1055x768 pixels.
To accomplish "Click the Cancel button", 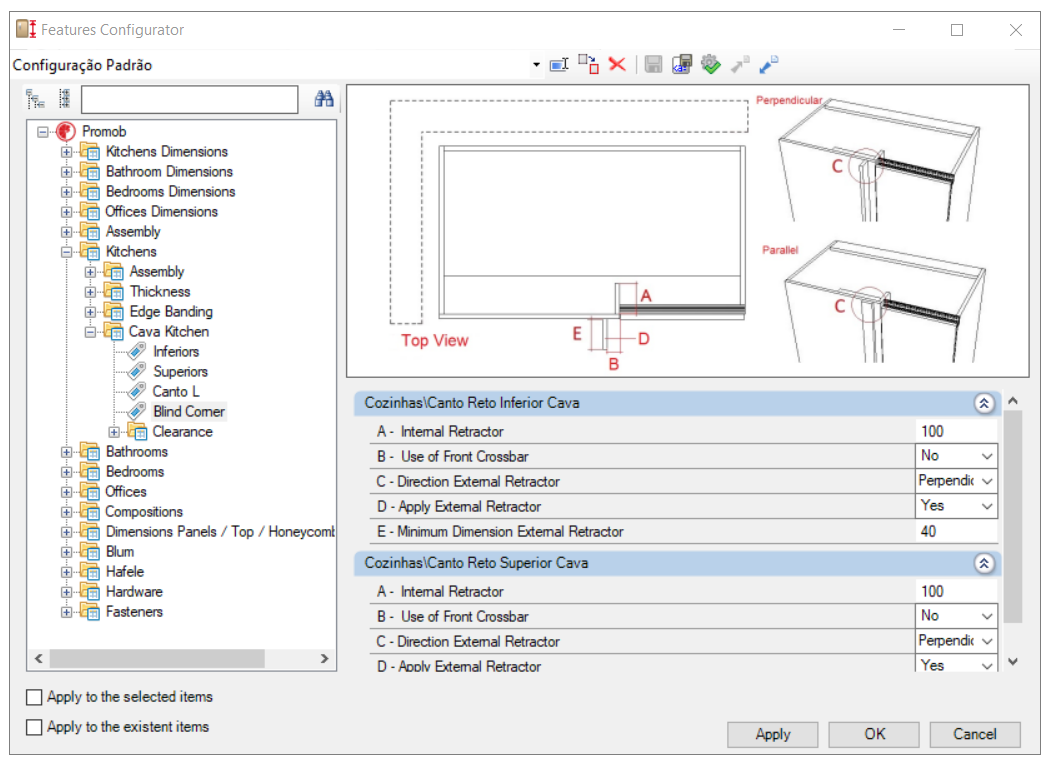I will (x=975, y=734).
